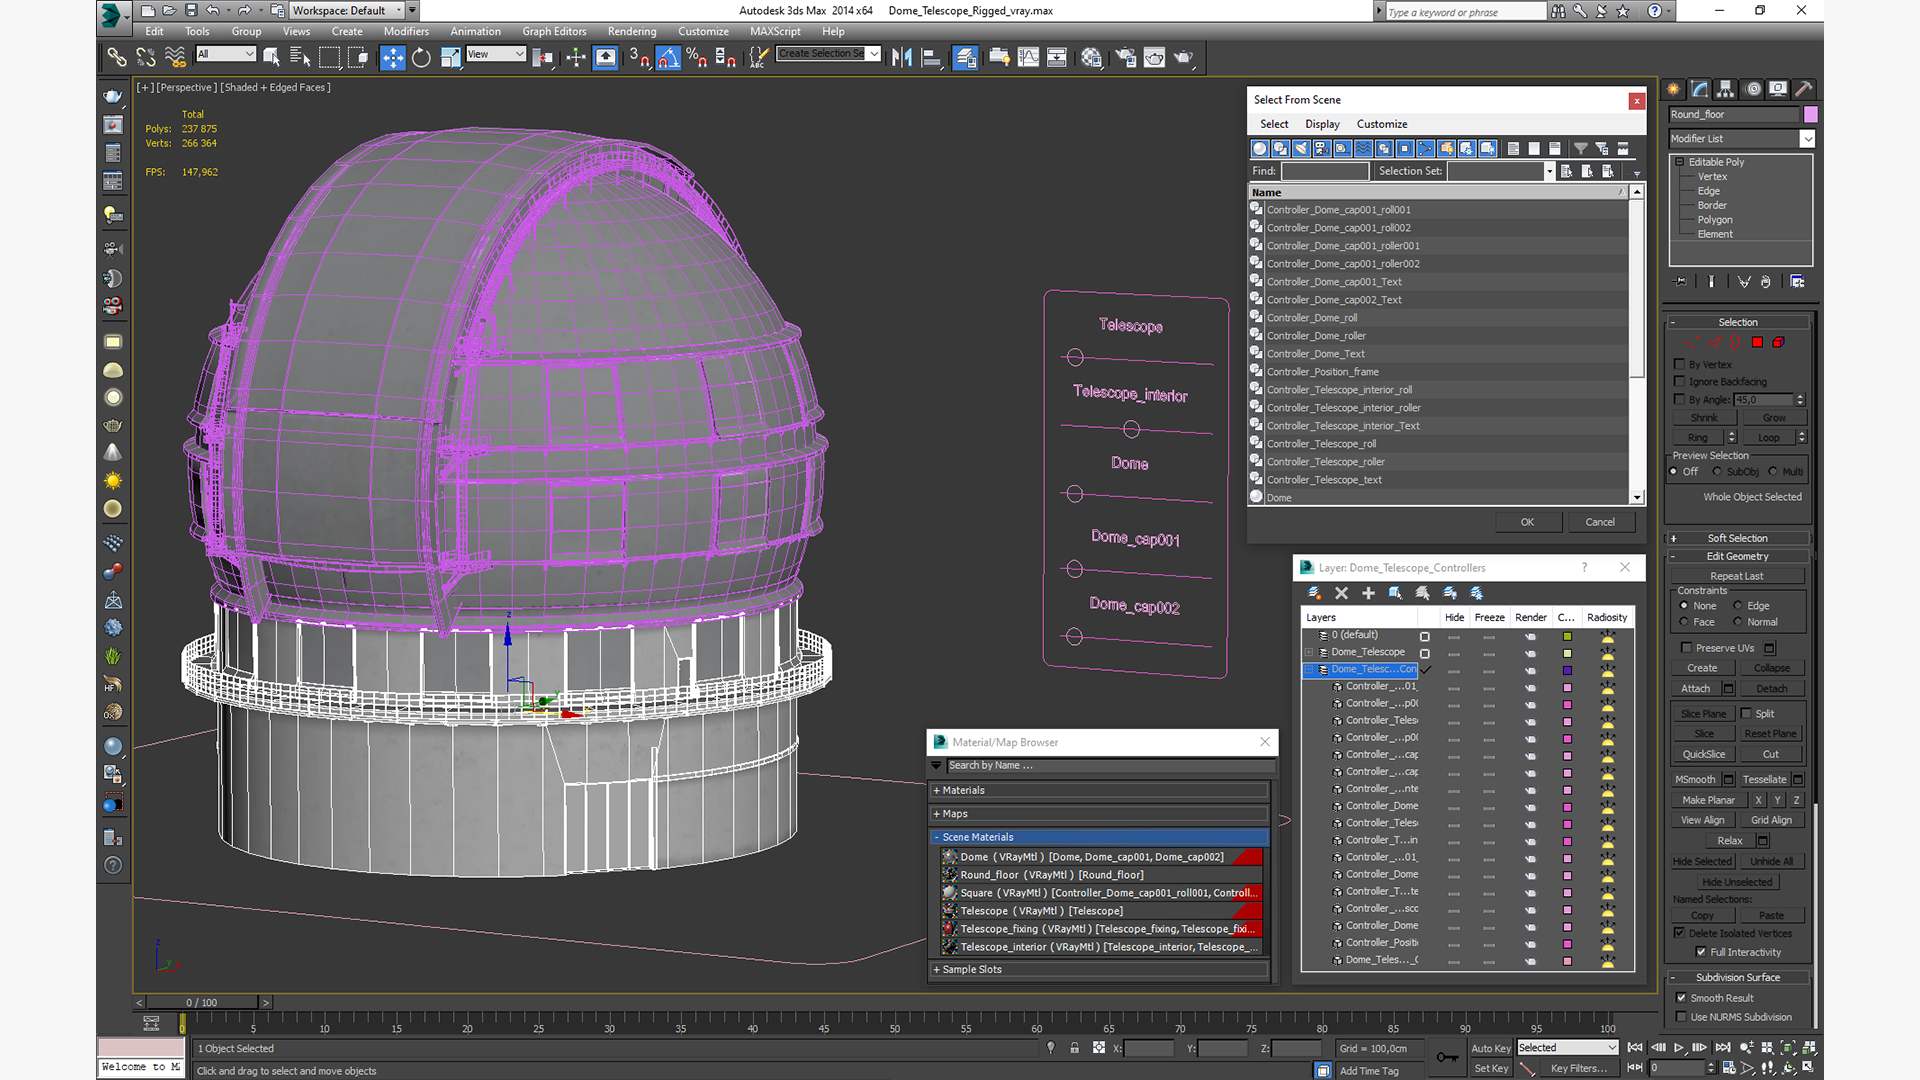Viewport: 1920px width, 1080px height.
Task: Click Play Animation button
Action: click(x=1679, y=1048)
